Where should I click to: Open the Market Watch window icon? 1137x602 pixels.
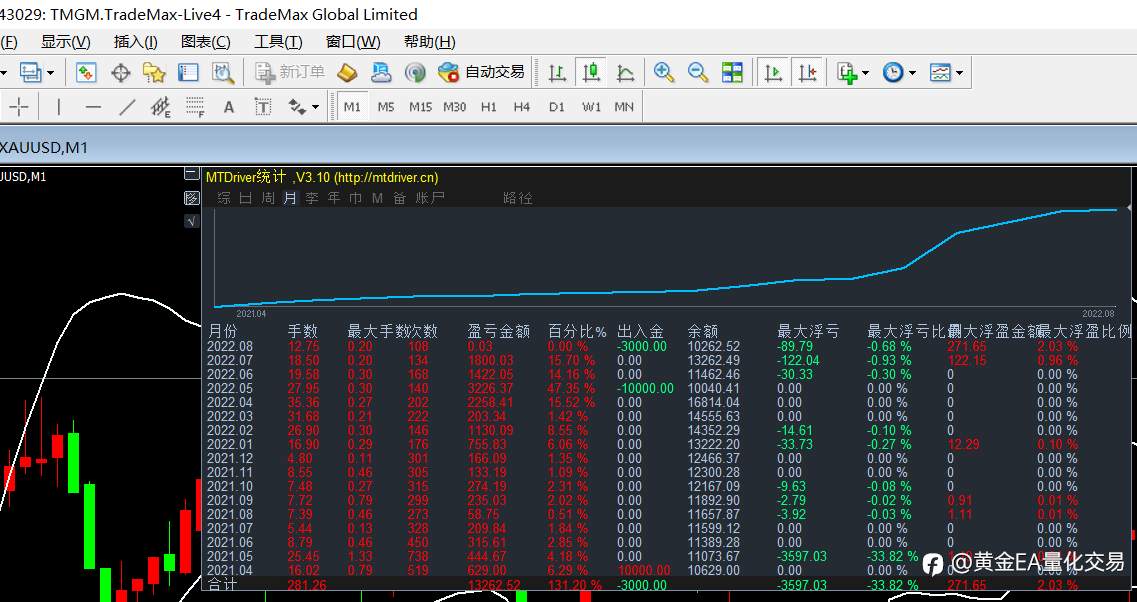pyautogui.click(x=86, y=73)
